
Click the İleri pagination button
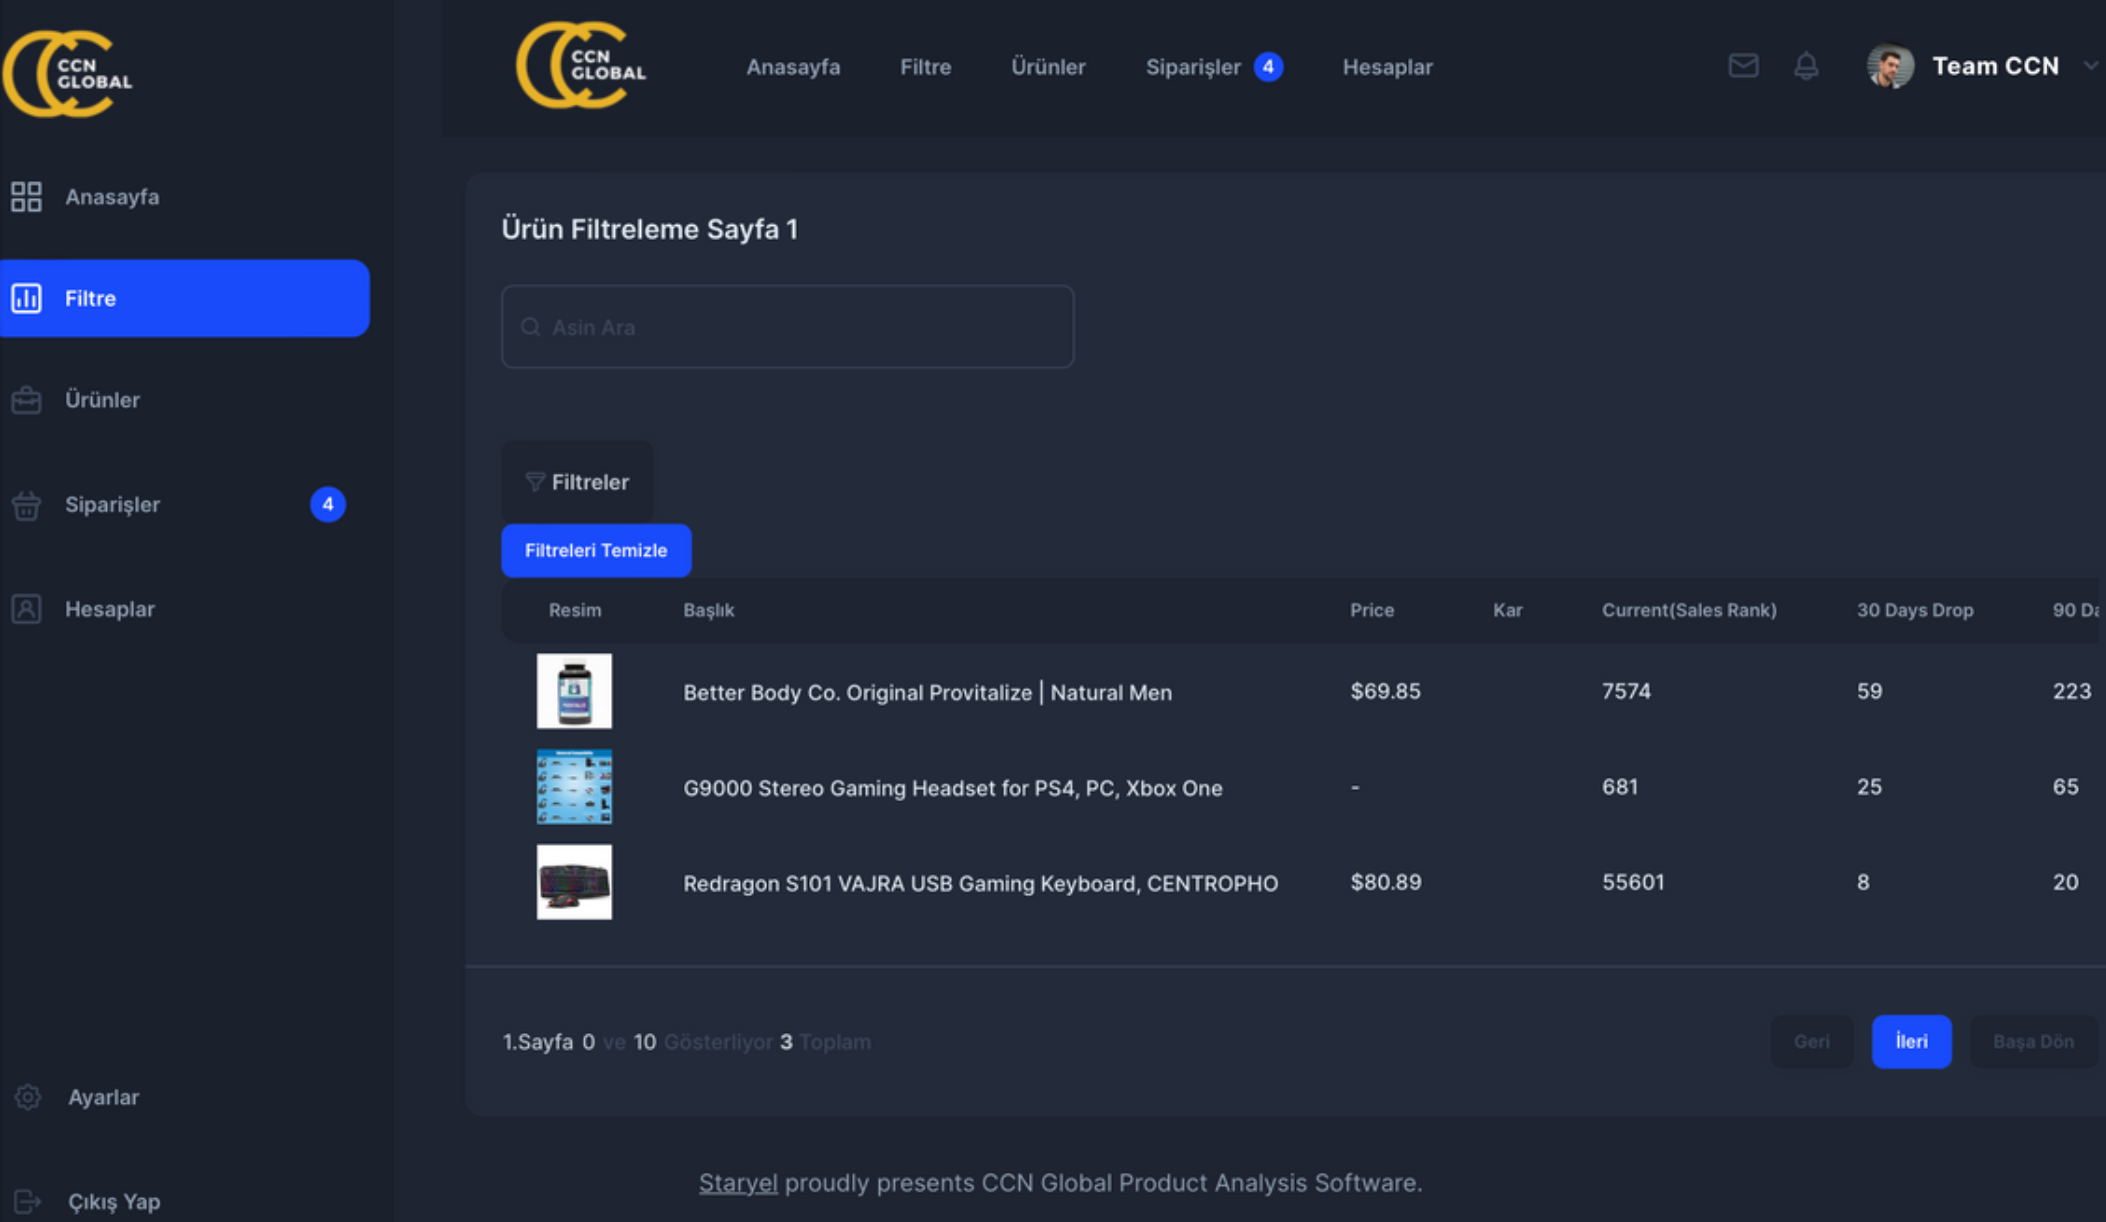[1911, 1041]
